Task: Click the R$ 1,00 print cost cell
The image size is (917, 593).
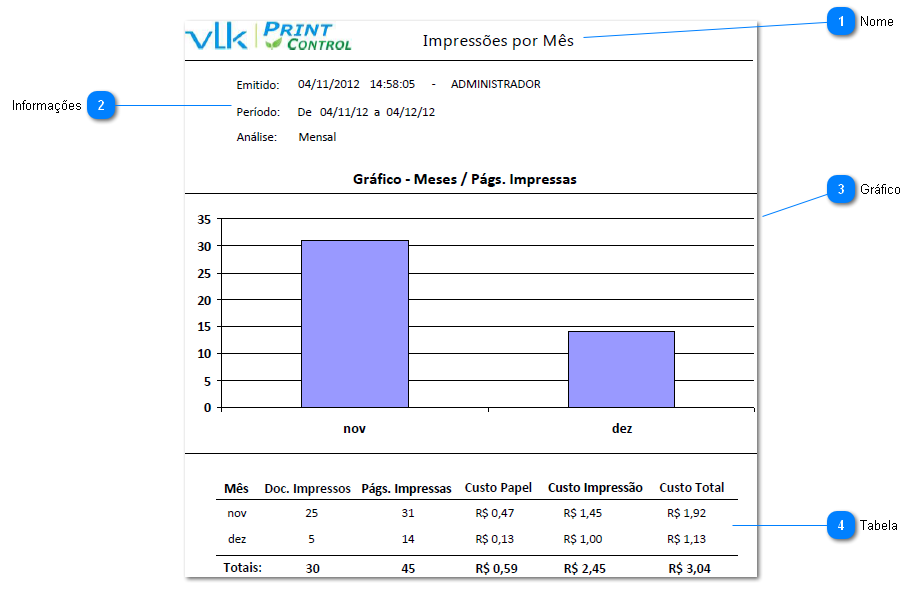Action: point(582,539)
